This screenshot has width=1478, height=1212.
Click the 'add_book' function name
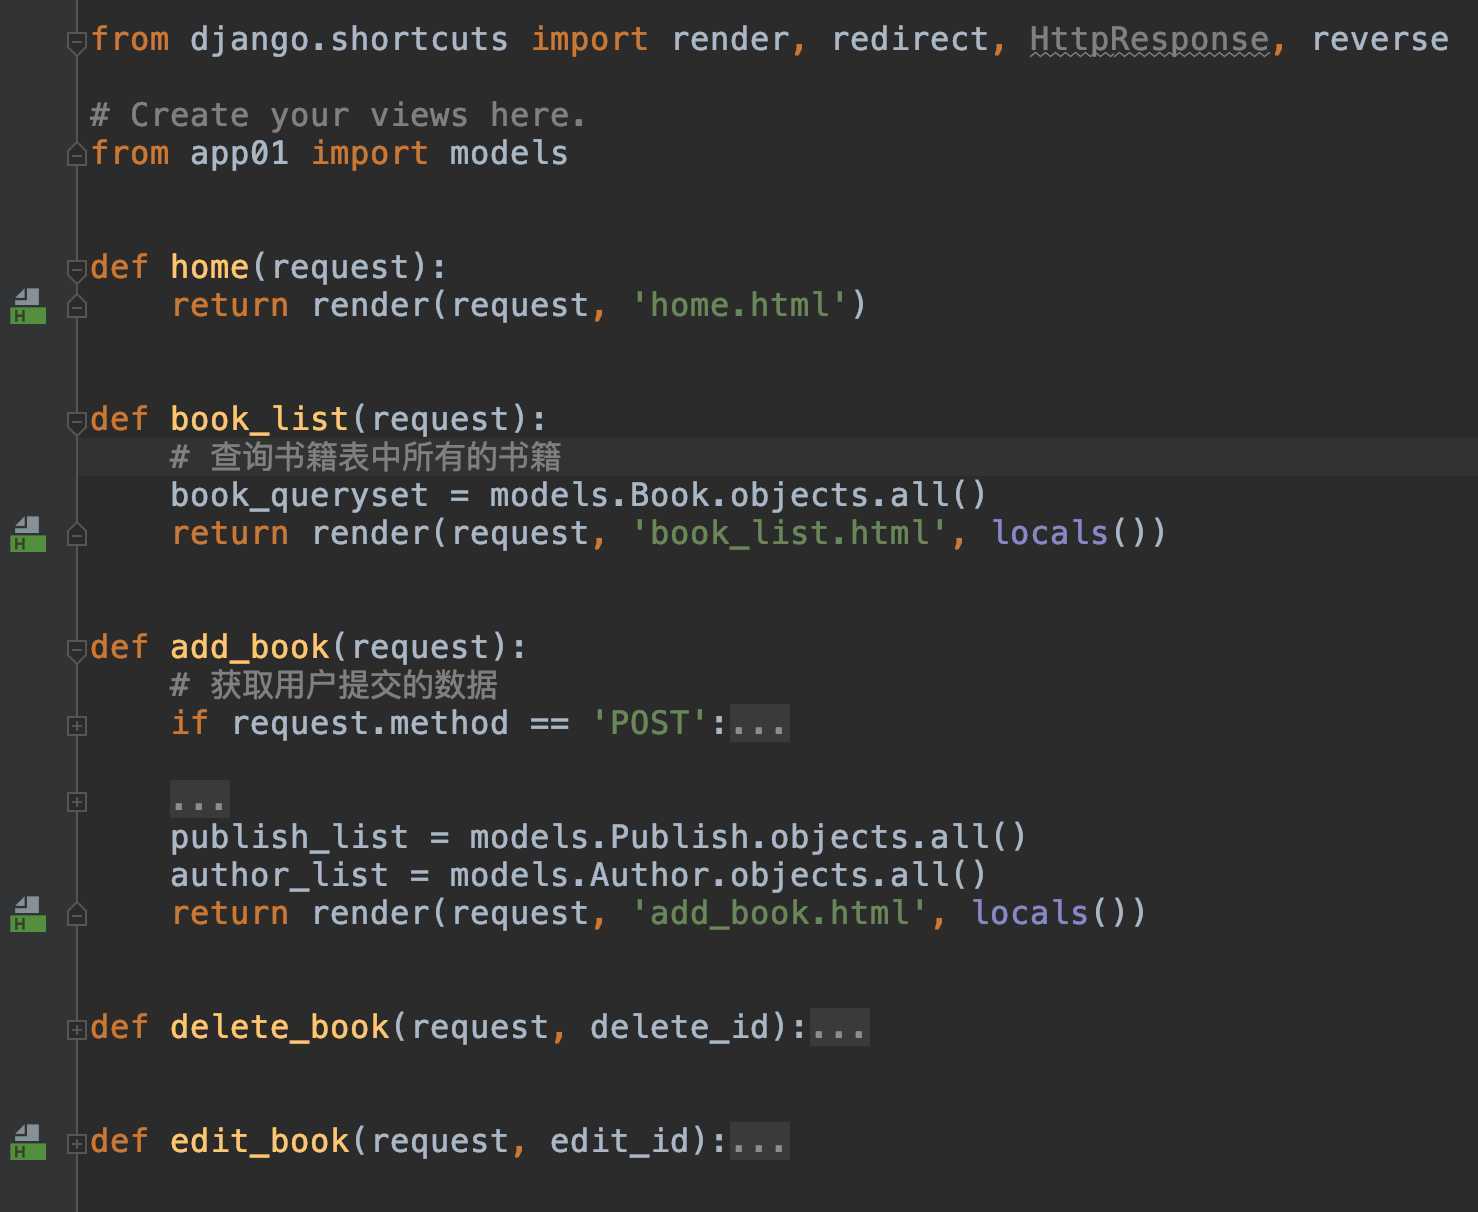249,647
